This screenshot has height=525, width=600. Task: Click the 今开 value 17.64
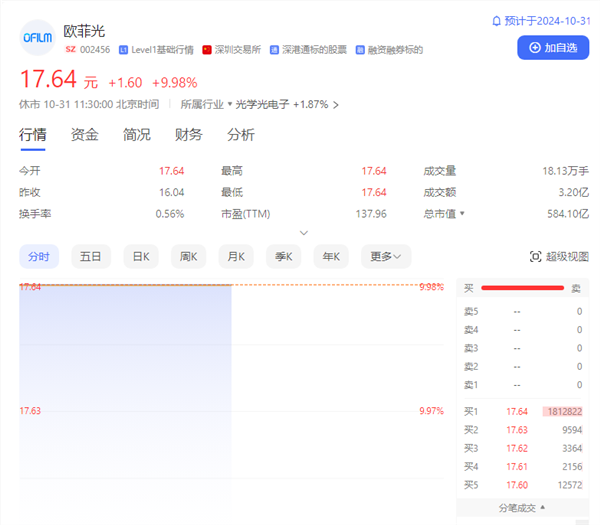(x=171, y=171)
